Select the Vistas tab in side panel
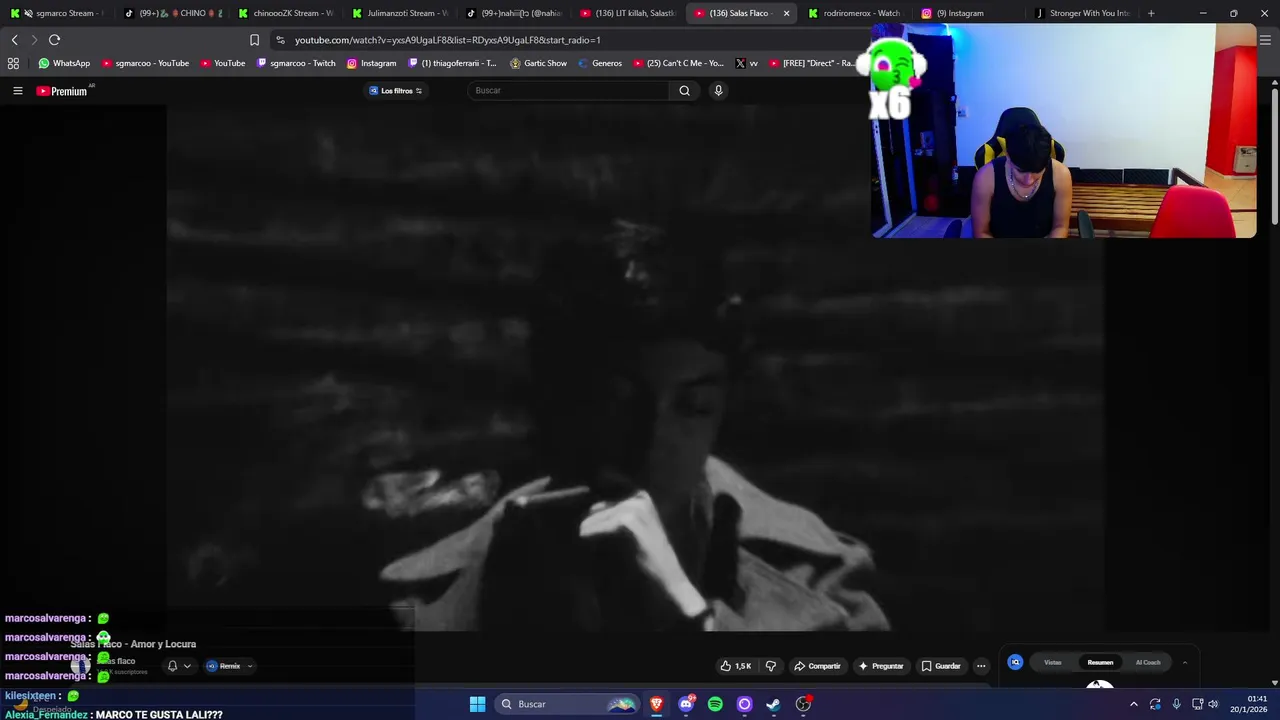This screenshot has width=1280, height=720. click(1052, 662)
